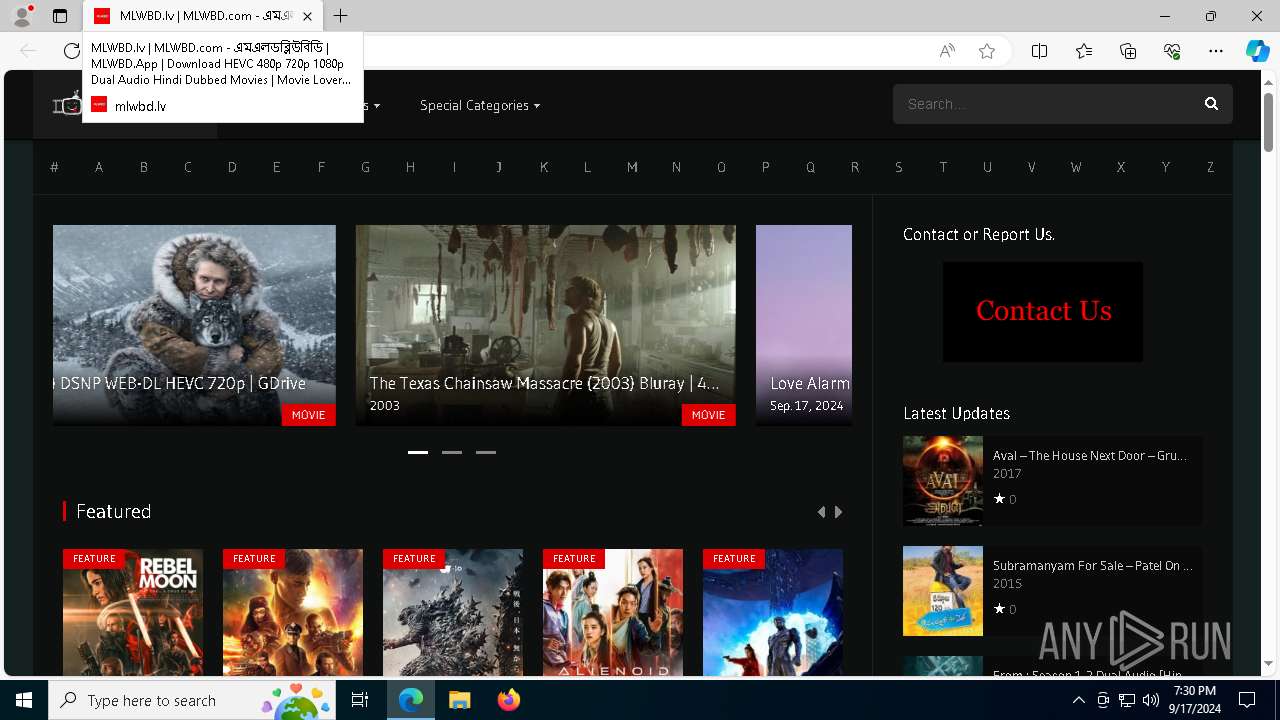
Task: Open Aval – The House Next Door update
Action: [1089, 455]
